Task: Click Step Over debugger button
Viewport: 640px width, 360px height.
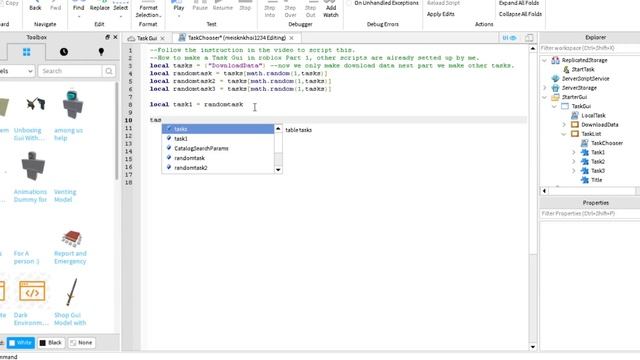Action: (x=290, y=9)
